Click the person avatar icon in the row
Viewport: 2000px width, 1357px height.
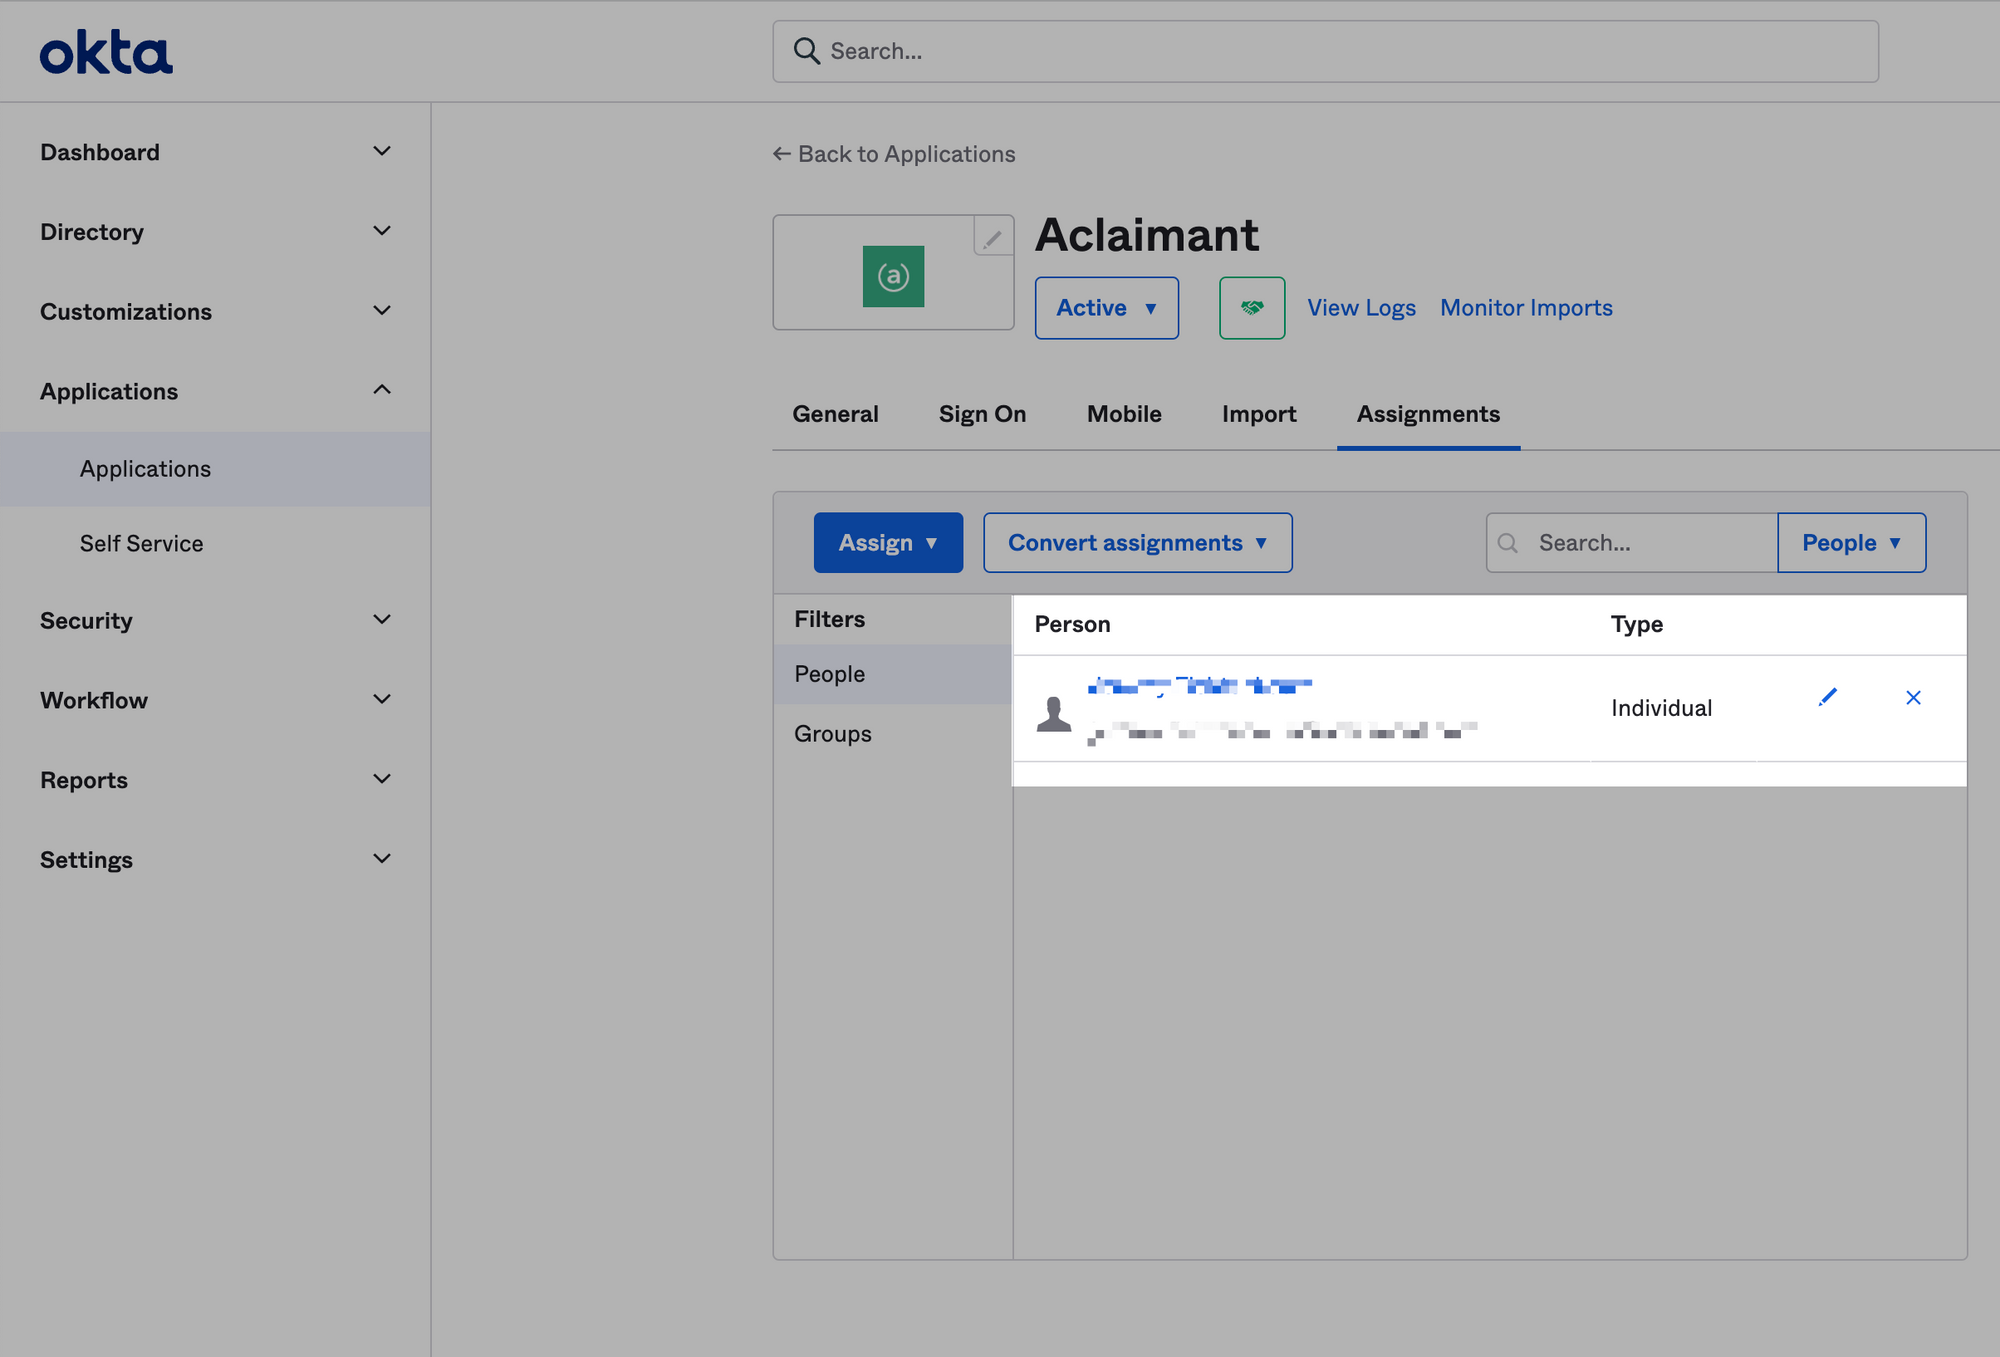tap(1054, 713)
